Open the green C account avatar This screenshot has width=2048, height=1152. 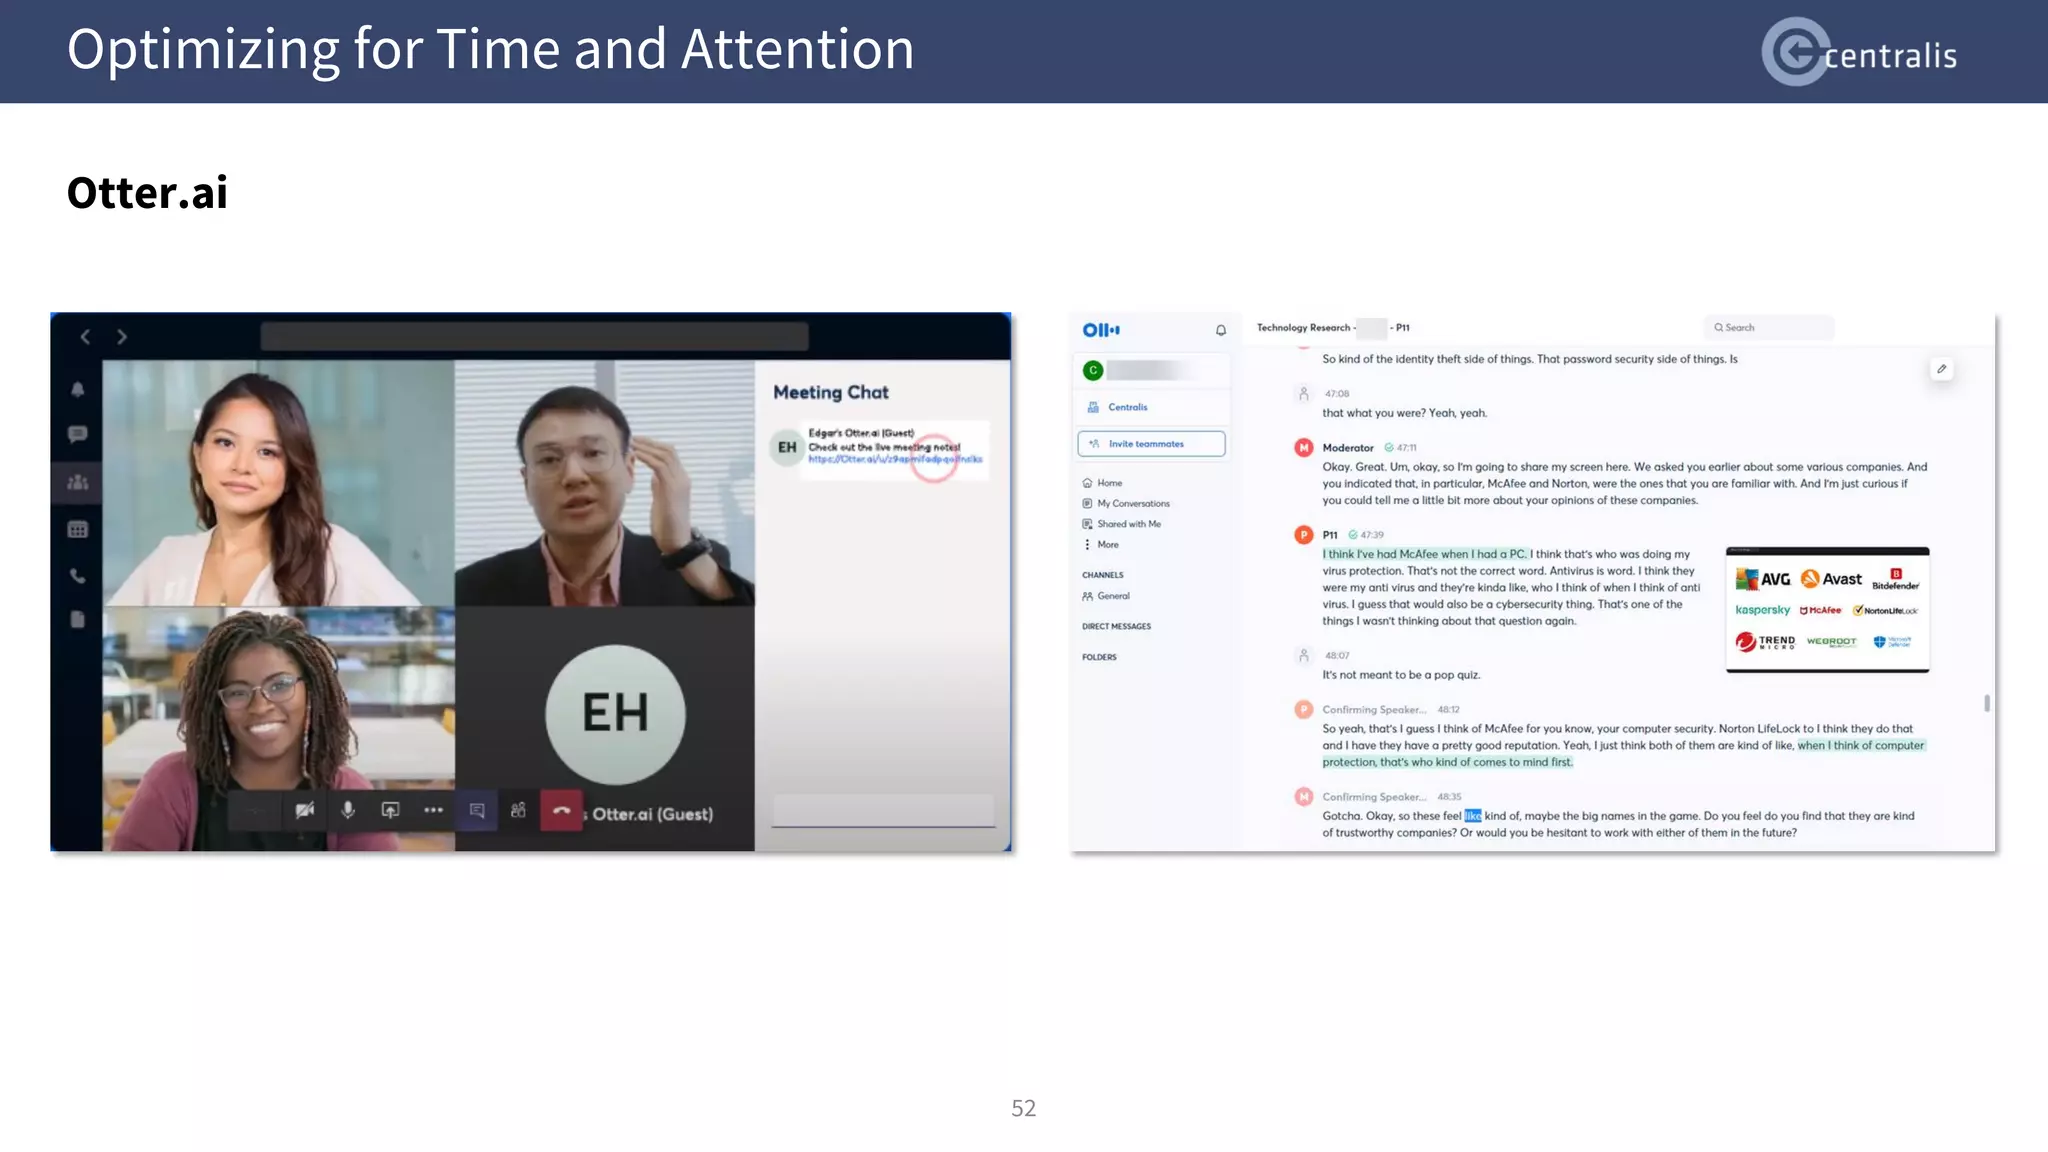click(x=1093, y=371)
